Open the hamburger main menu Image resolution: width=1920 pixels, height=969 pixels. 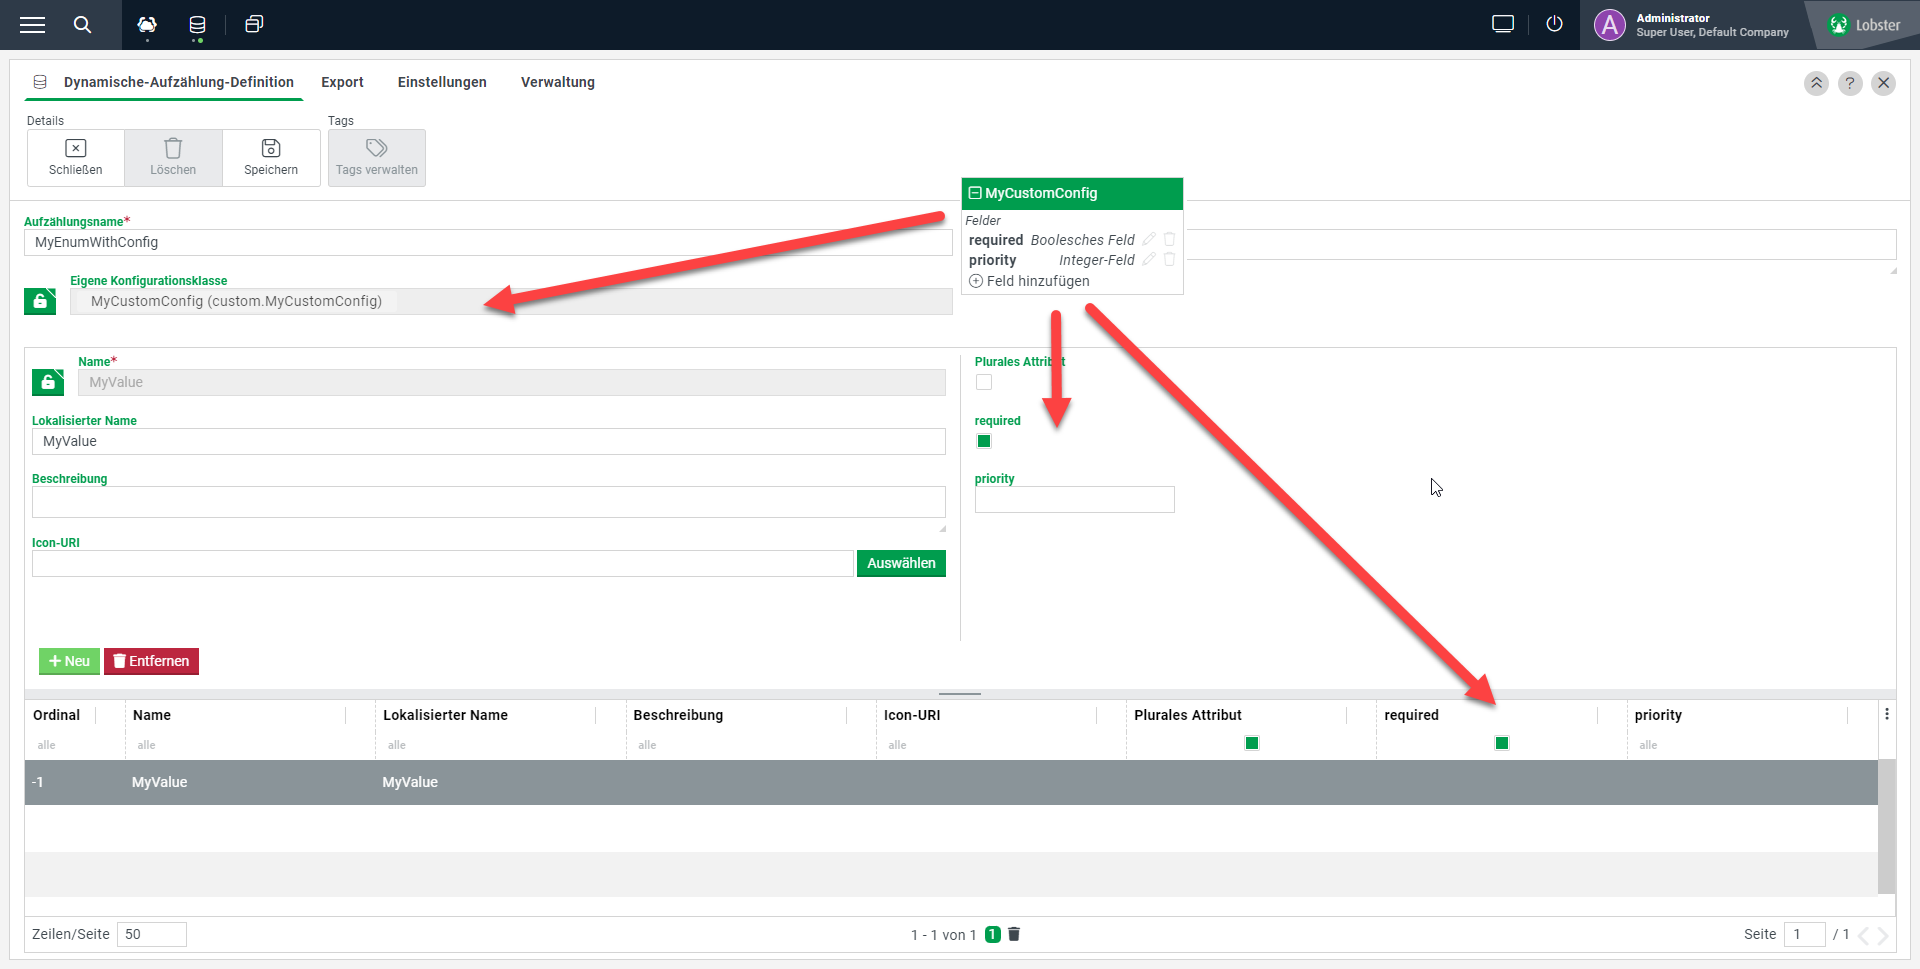[32, 25]
